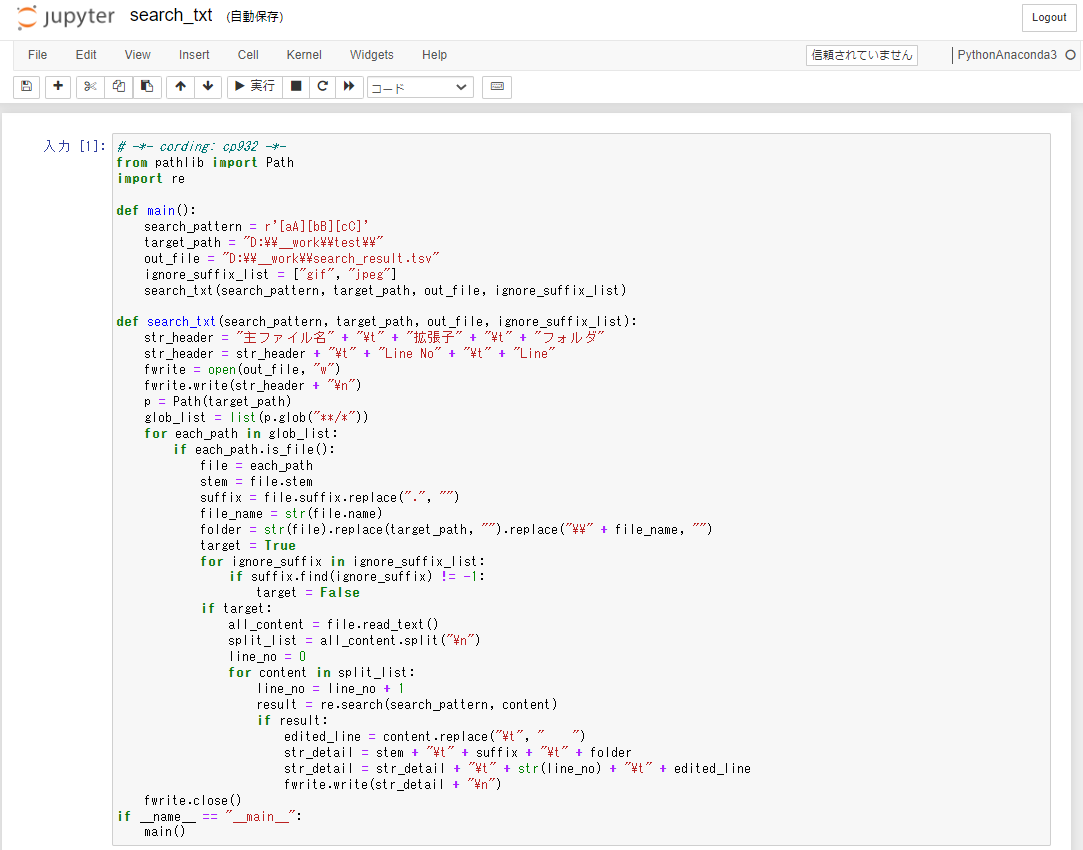Click the re.search(search_pattern, content) line
This screenshot has height=850, width=1083.
pyautogui.click(x=406, y=704)
